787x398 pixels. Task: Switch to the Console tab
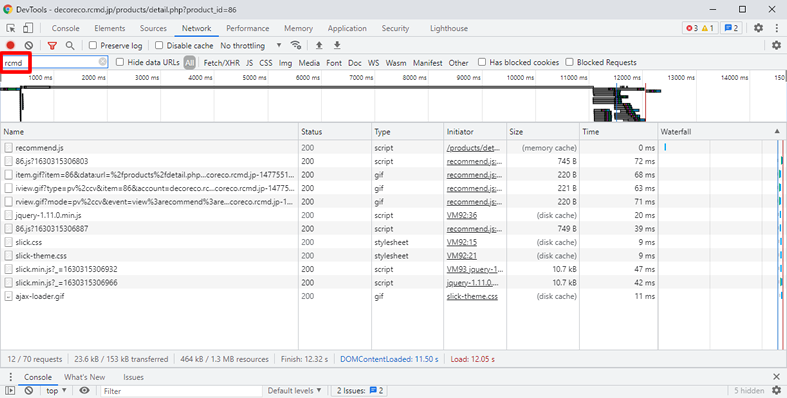pyautogui.click(x=65, y=28)
